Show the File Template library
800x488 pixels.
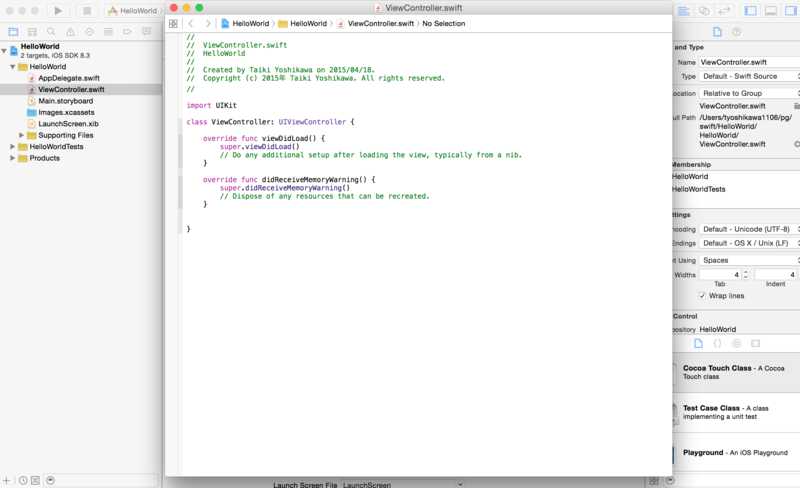pos(698,344)
